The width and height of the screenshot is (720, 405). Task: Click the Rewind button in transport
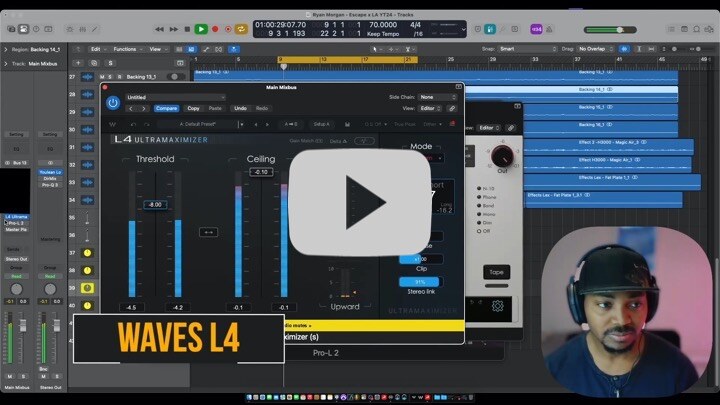159,29
